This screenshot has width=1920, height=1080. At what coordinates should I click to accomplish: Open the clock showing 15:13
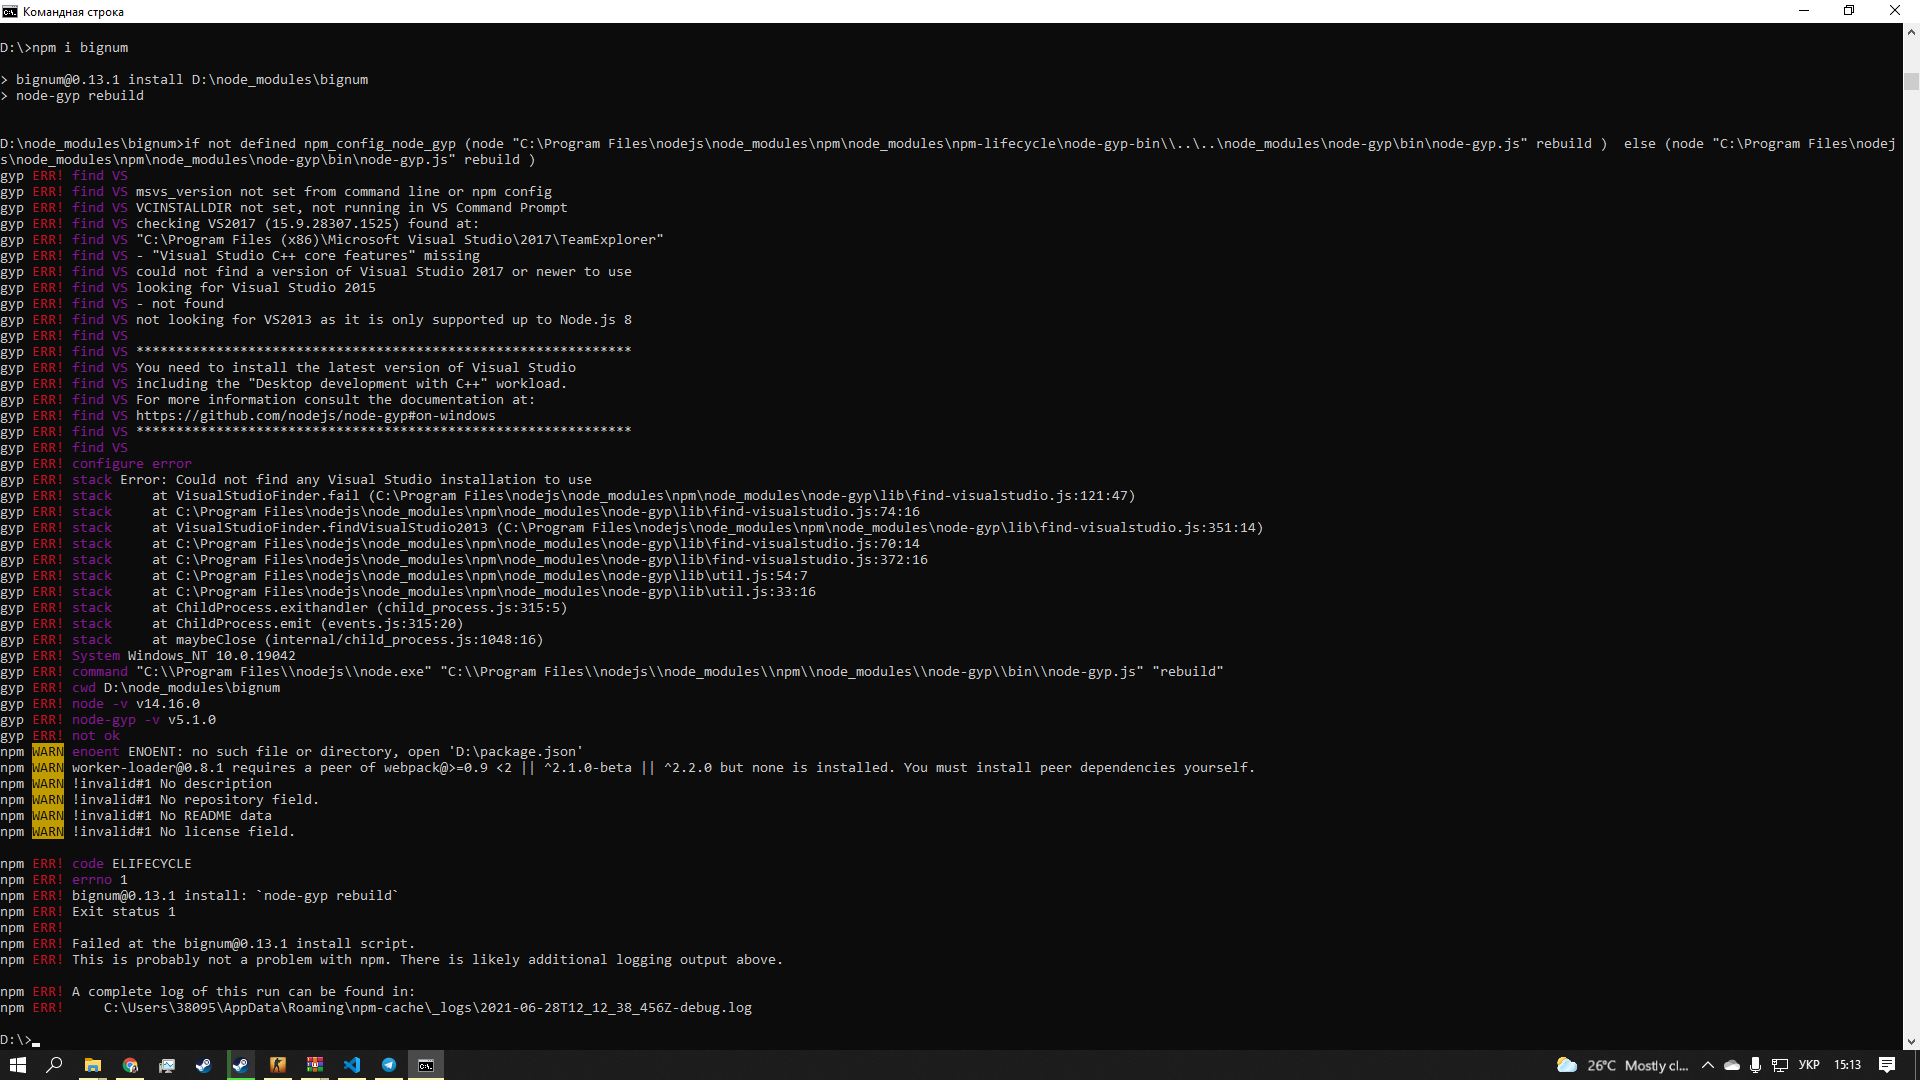[x=1848, y=1065]
